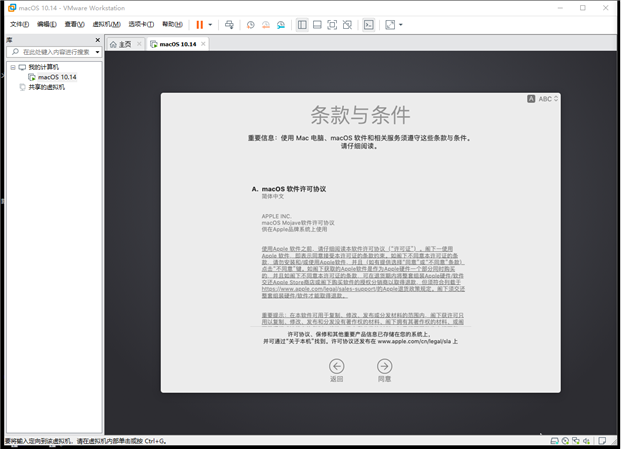Open the ABC input source selector

click(x=543, y=99)
